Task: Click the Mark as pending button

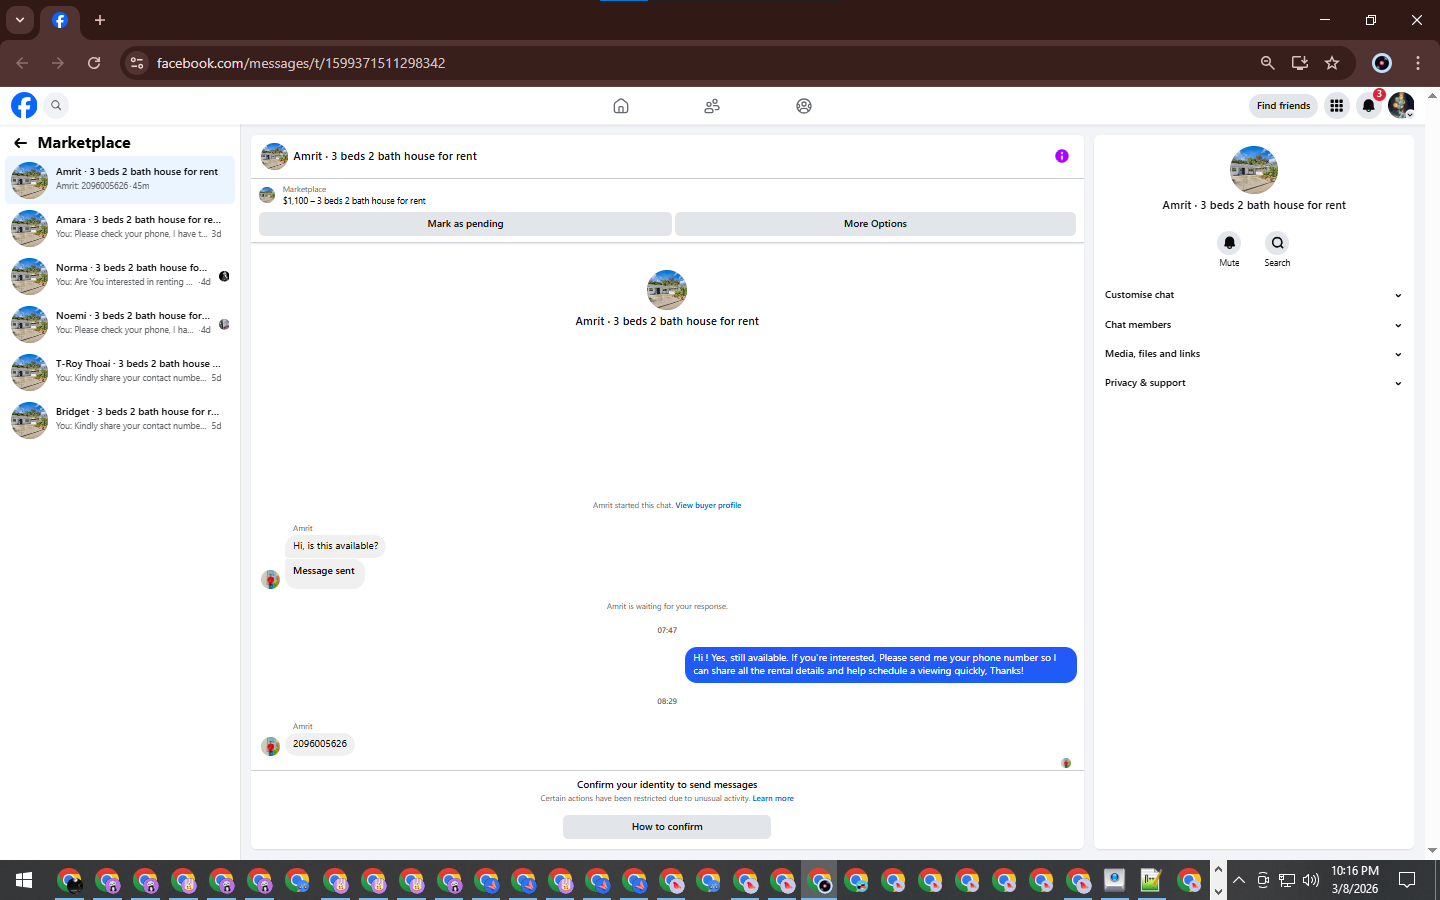Action: 465,224
